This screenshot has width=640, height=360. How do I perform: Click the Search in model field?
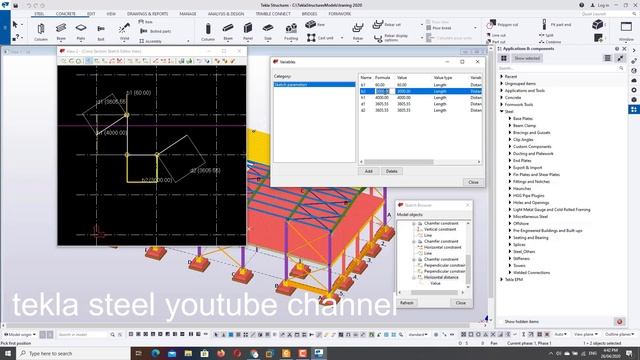83,334
